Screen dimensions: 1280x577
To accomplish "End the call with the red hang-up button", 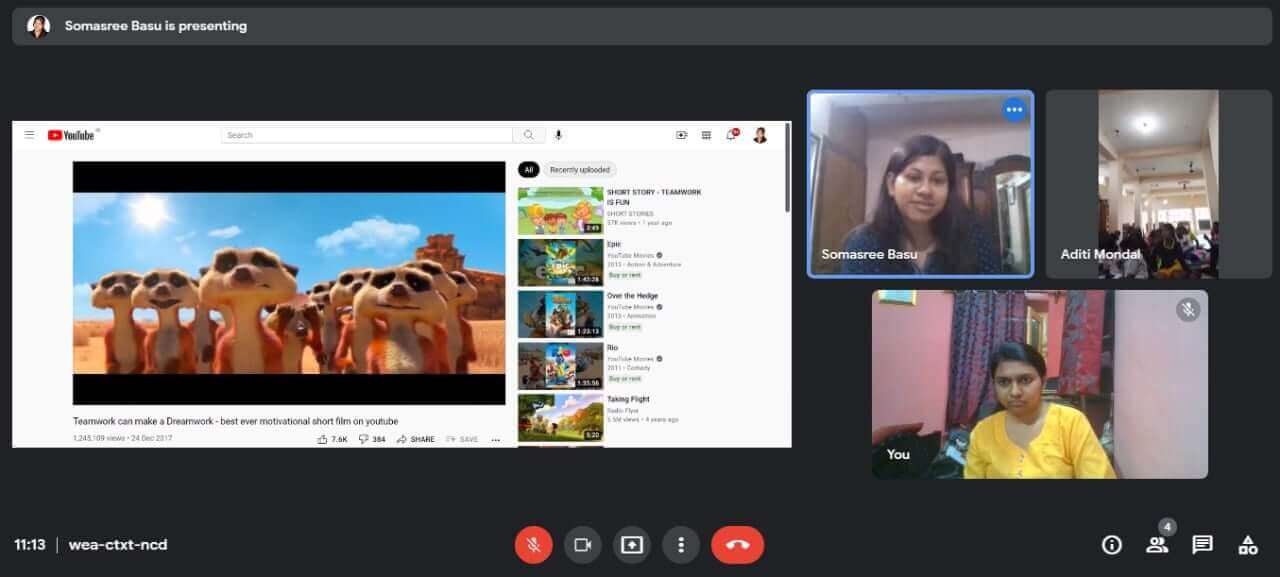I will 738,545.
